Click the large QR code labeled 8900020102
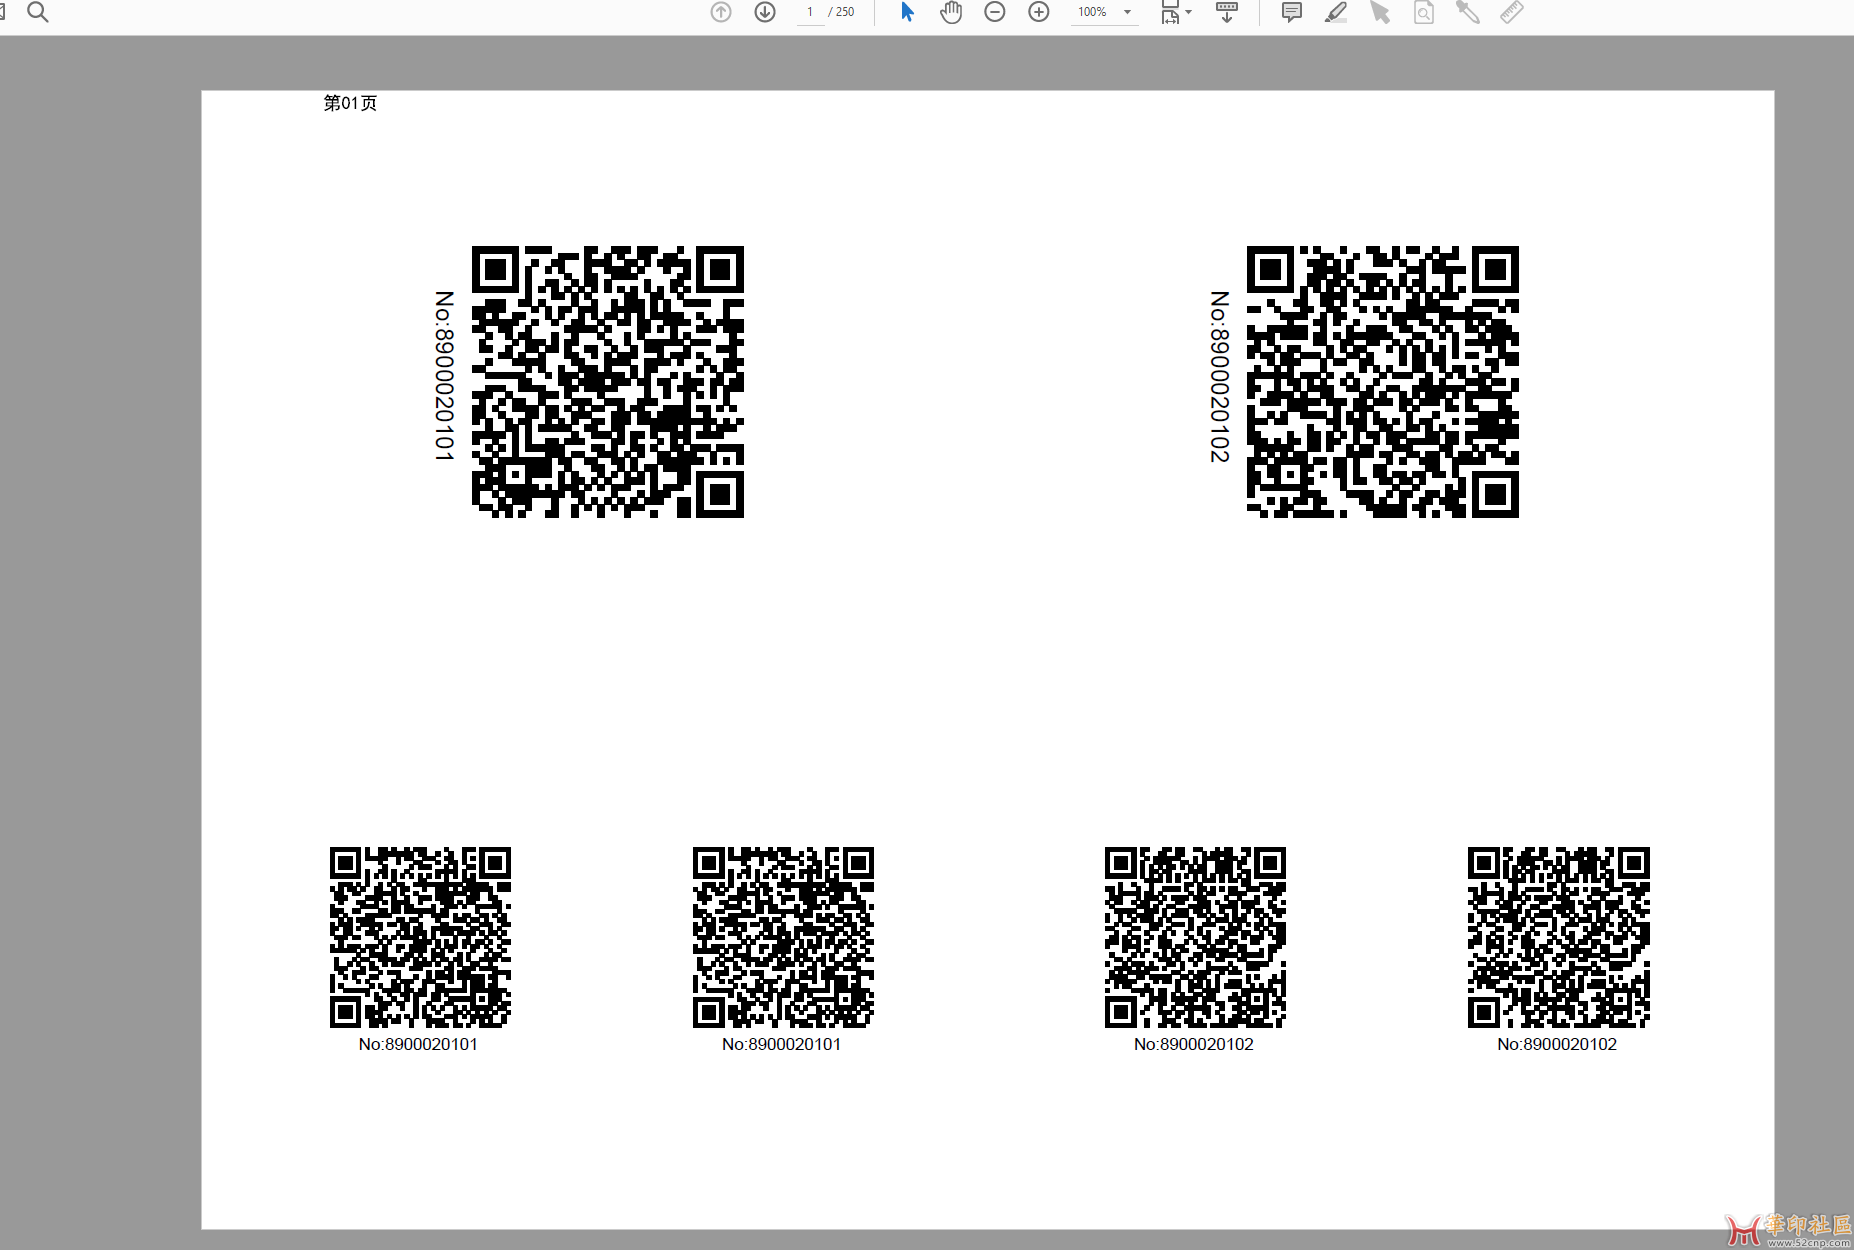Image resolution: width=1854 pixels, height=1250 pixels. (1383, 382)
